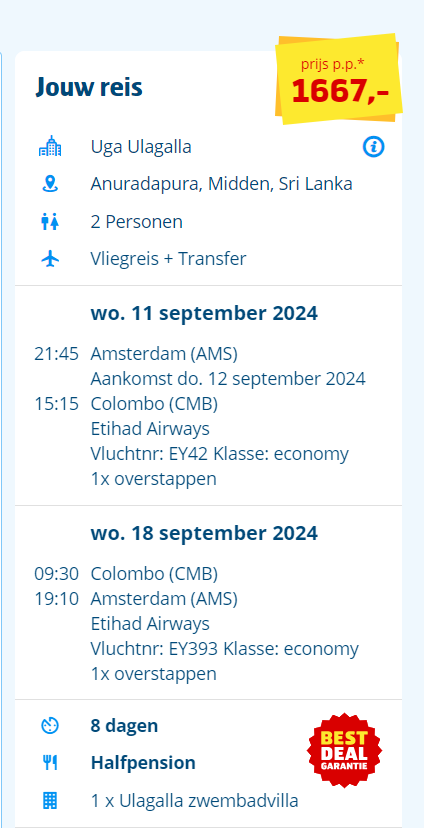Click the hotel building icon
Screen dimensions: 424x828
coord(50,146)
